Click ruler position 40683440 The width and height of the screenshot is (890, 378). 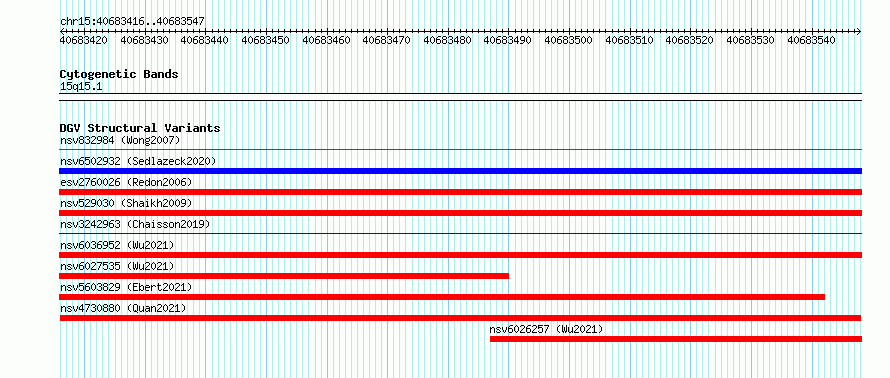[x=205, y=40]
